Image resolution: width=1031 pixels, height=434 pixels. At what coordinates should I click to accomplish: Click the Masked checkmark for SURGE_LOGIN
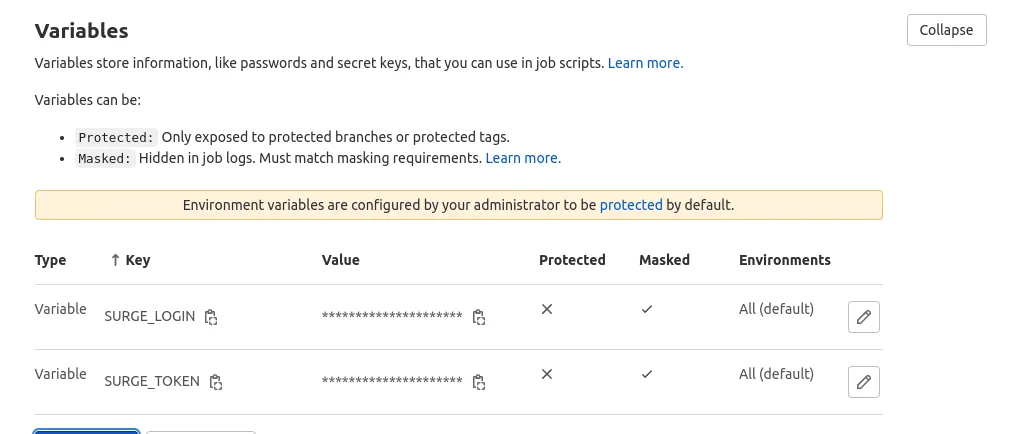click(647, 309)
